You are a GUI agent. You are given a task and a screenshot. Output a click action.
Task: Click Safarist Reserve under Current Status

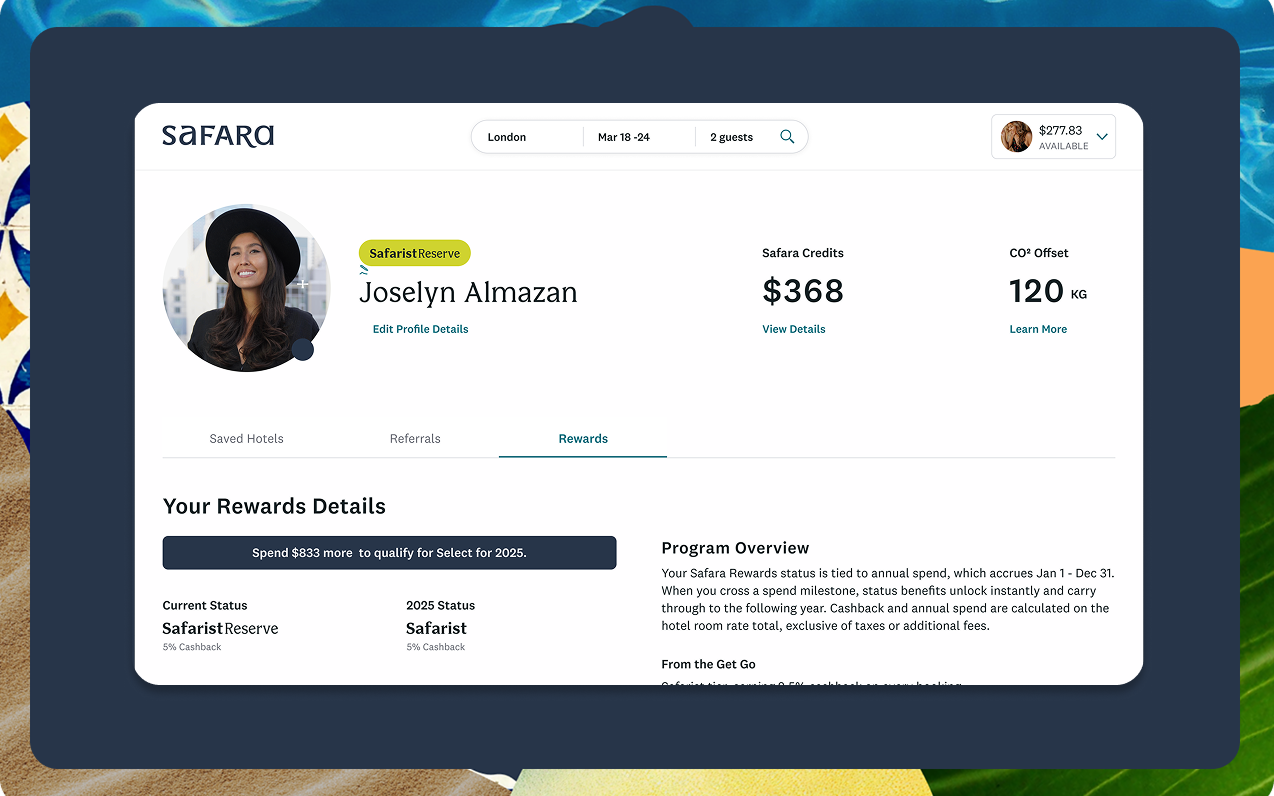[x=221, y=628]
